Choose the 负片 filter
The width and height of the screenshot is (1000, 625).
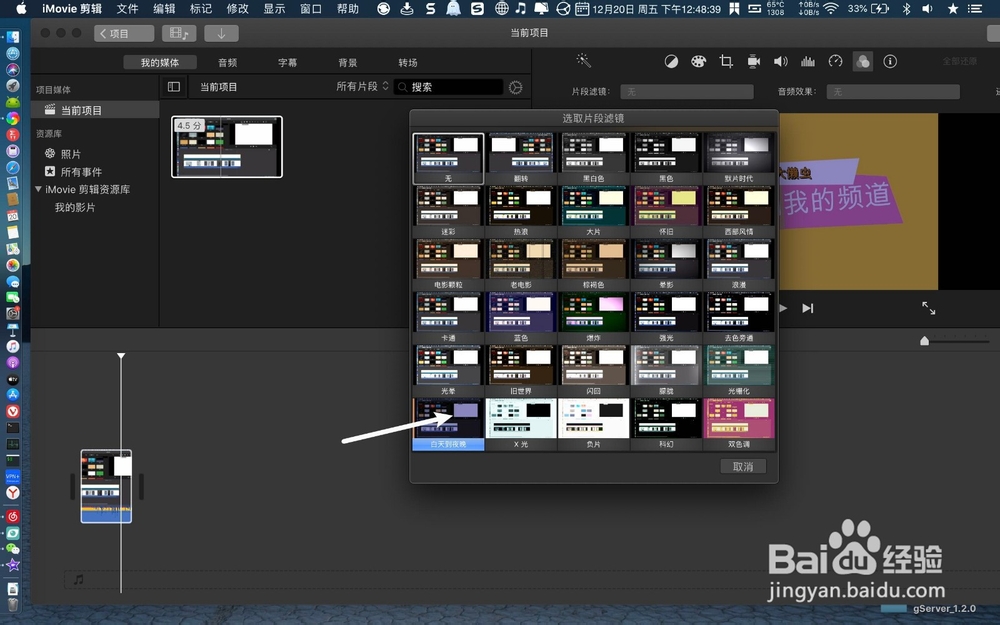(594, 423)
